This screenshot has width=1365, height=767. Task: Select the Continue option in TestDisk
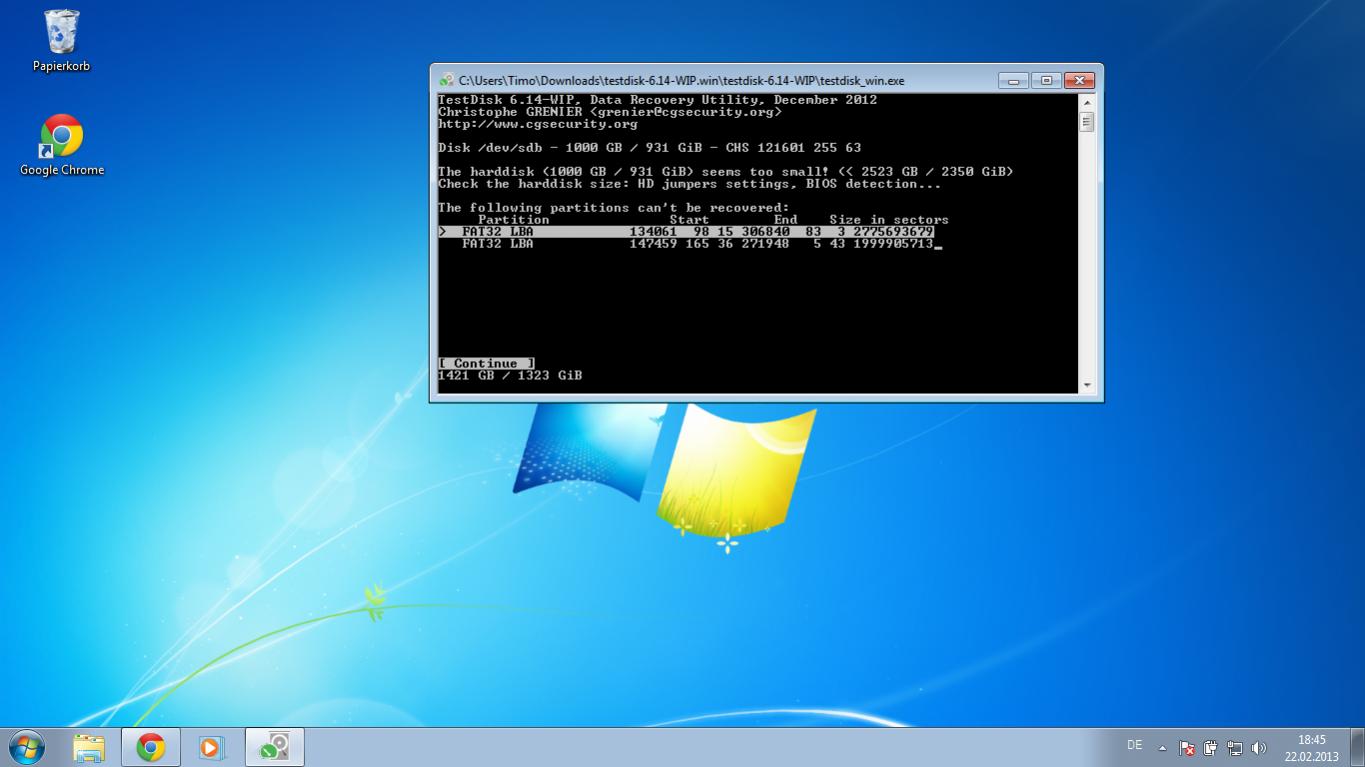(x=486, y=363)
